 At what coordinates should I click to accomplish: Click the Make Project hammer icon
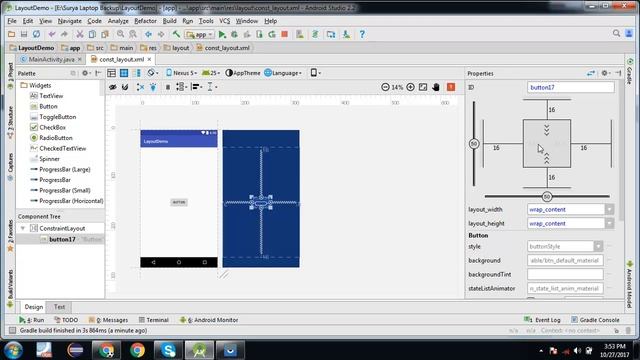click(176, 34)
